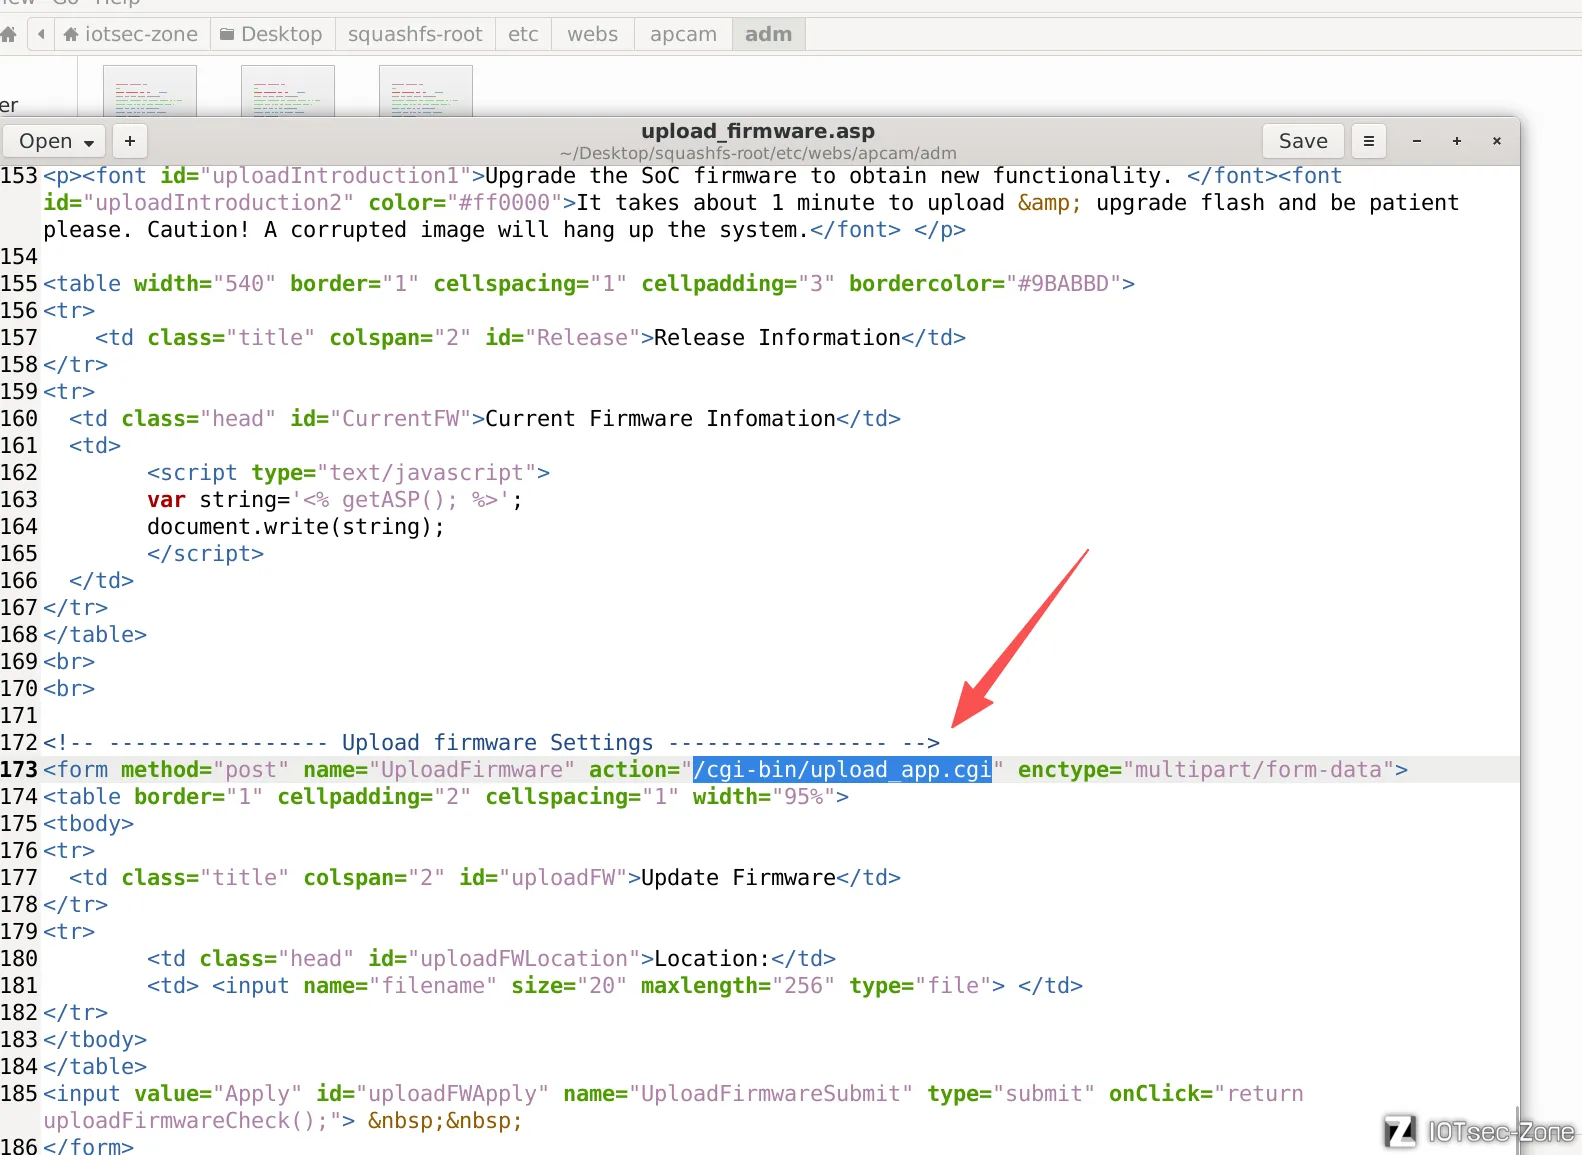This screenshot has width=1582, height=1155.
Task: Select the first file thumbnail in the folder
Action: coord(150,92)
